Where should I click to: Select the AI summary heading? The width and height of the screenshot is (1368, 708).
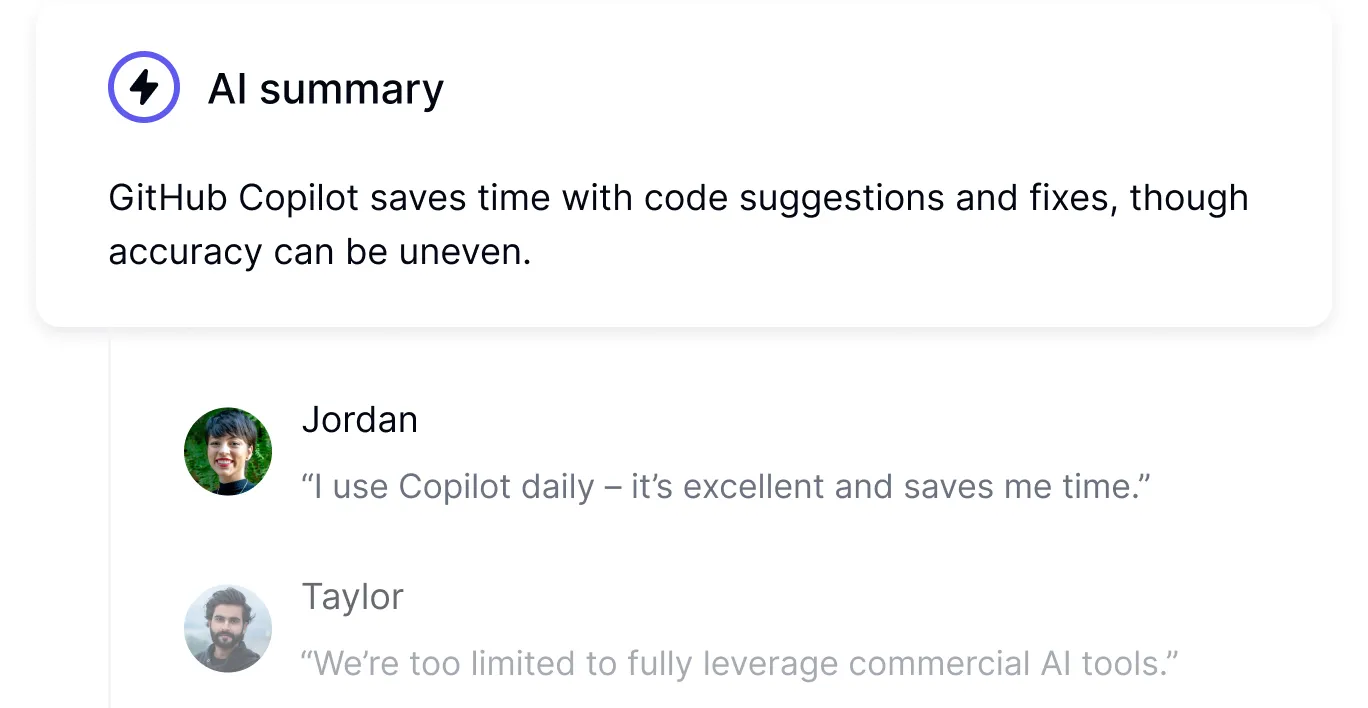click(x=326, y=90)
